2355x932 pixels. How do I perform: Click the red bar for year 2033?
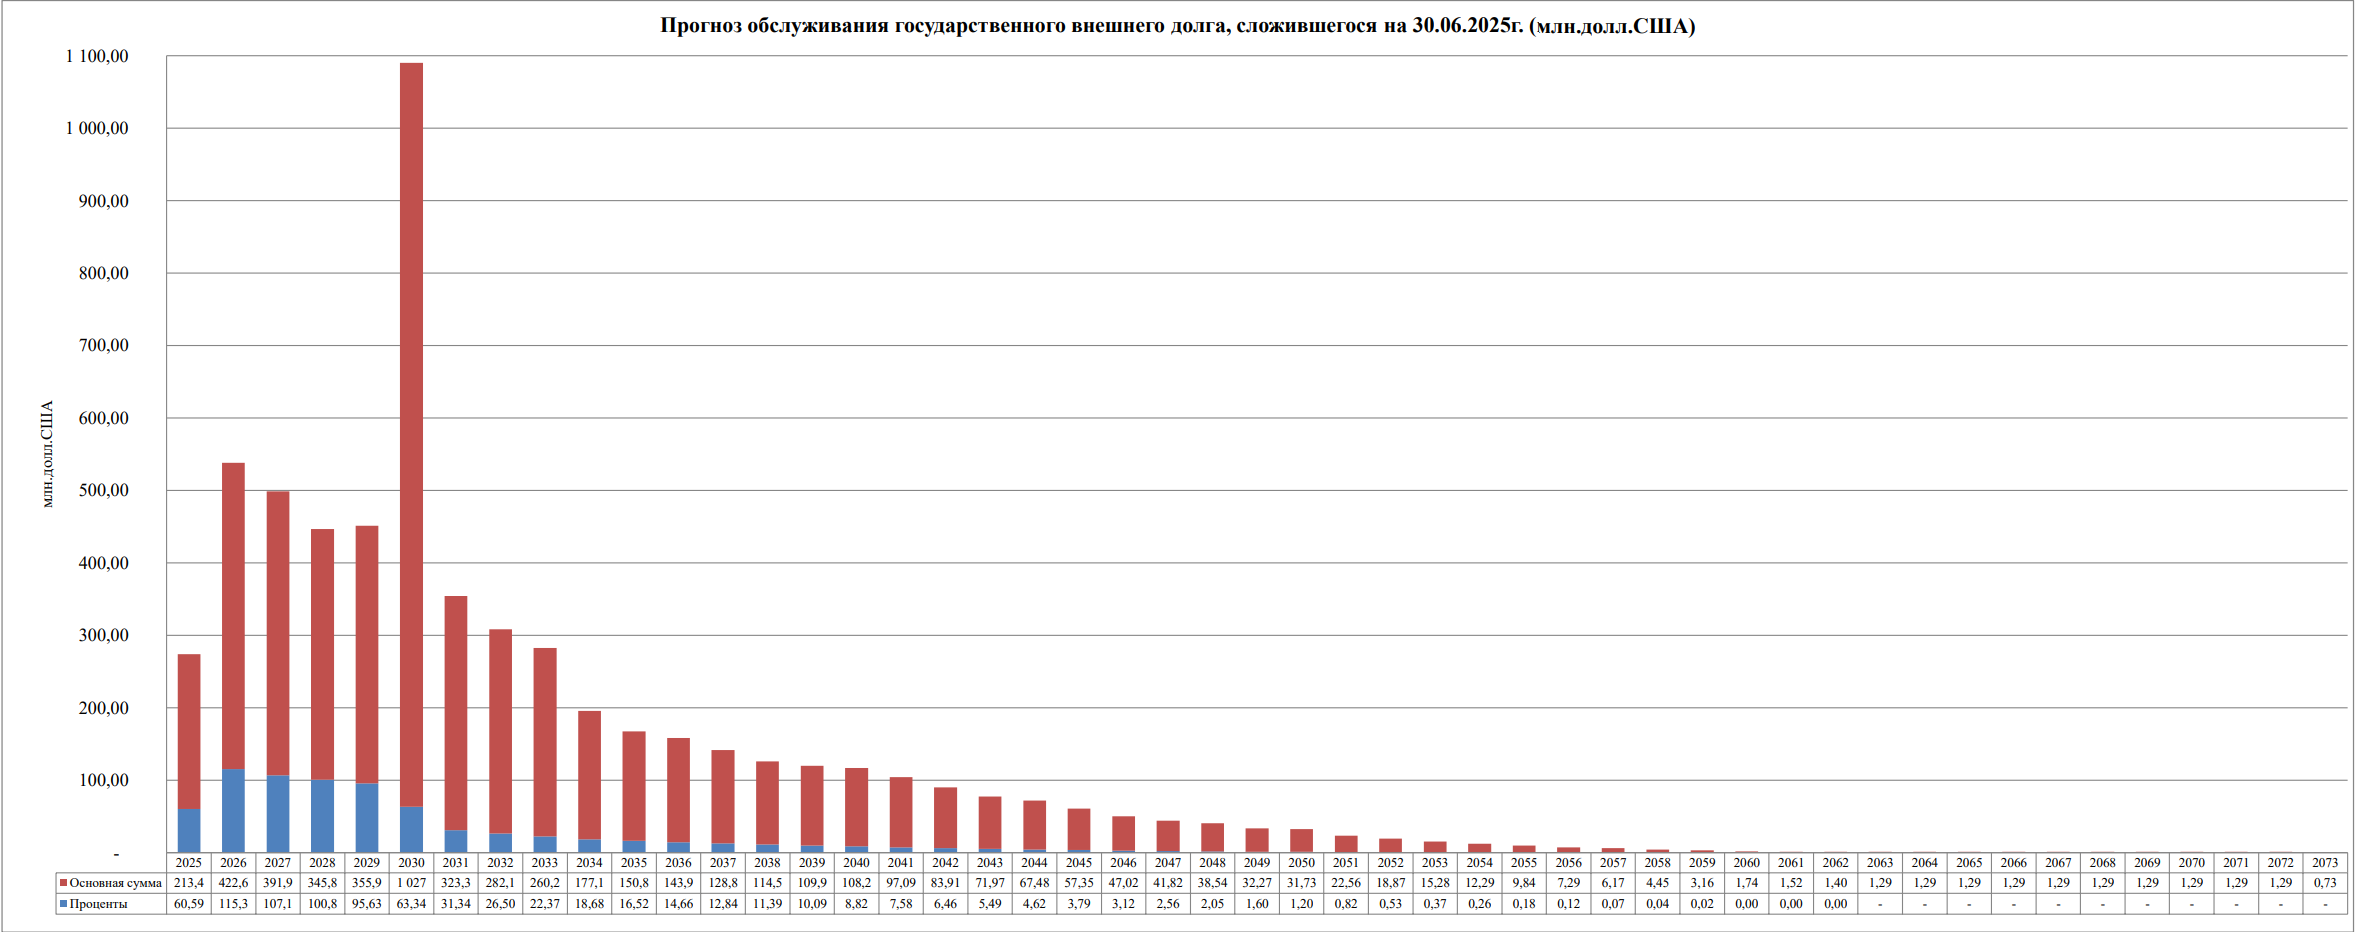pos(545,740)
